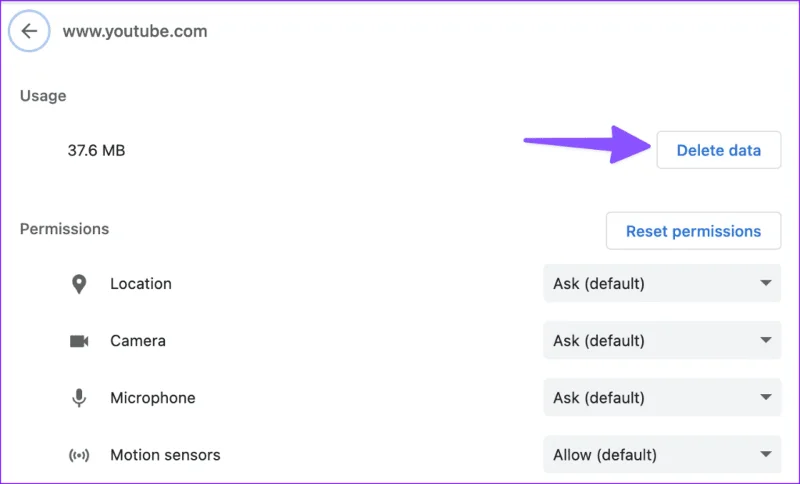Select the Location permission label

(141, 284)
